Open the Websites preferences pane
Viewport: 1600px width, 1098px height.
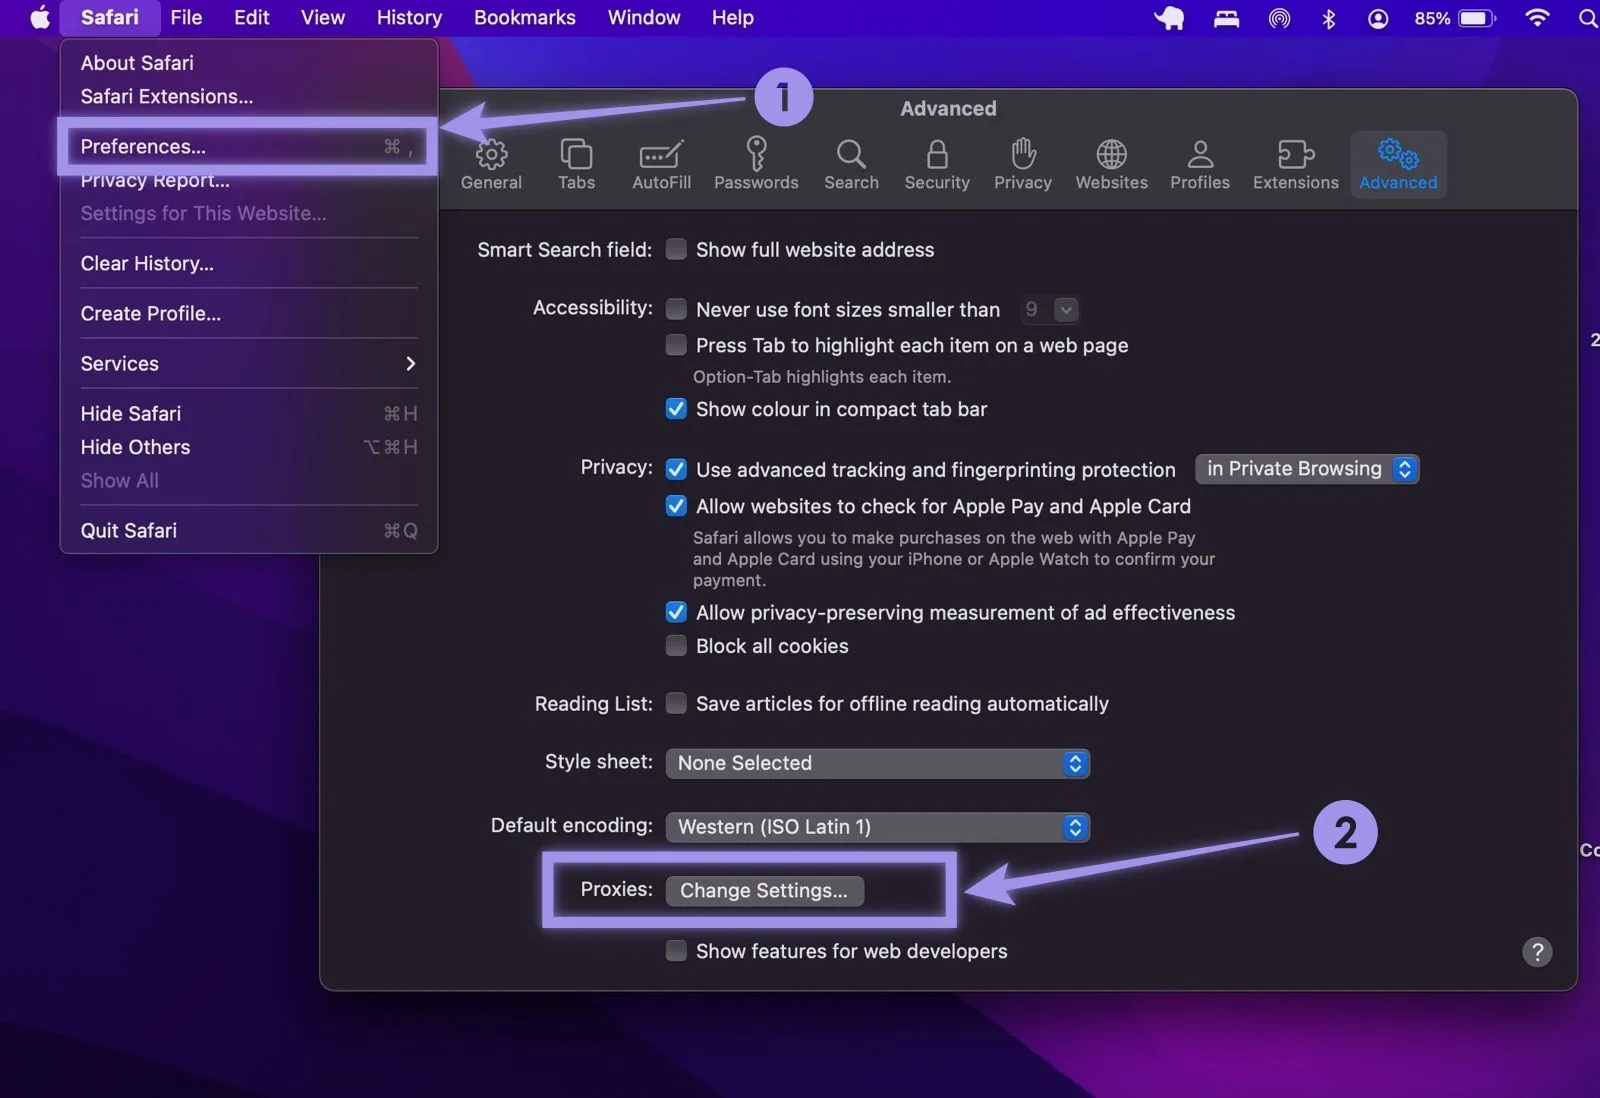pyautogui.click(x=1111, y=165)
